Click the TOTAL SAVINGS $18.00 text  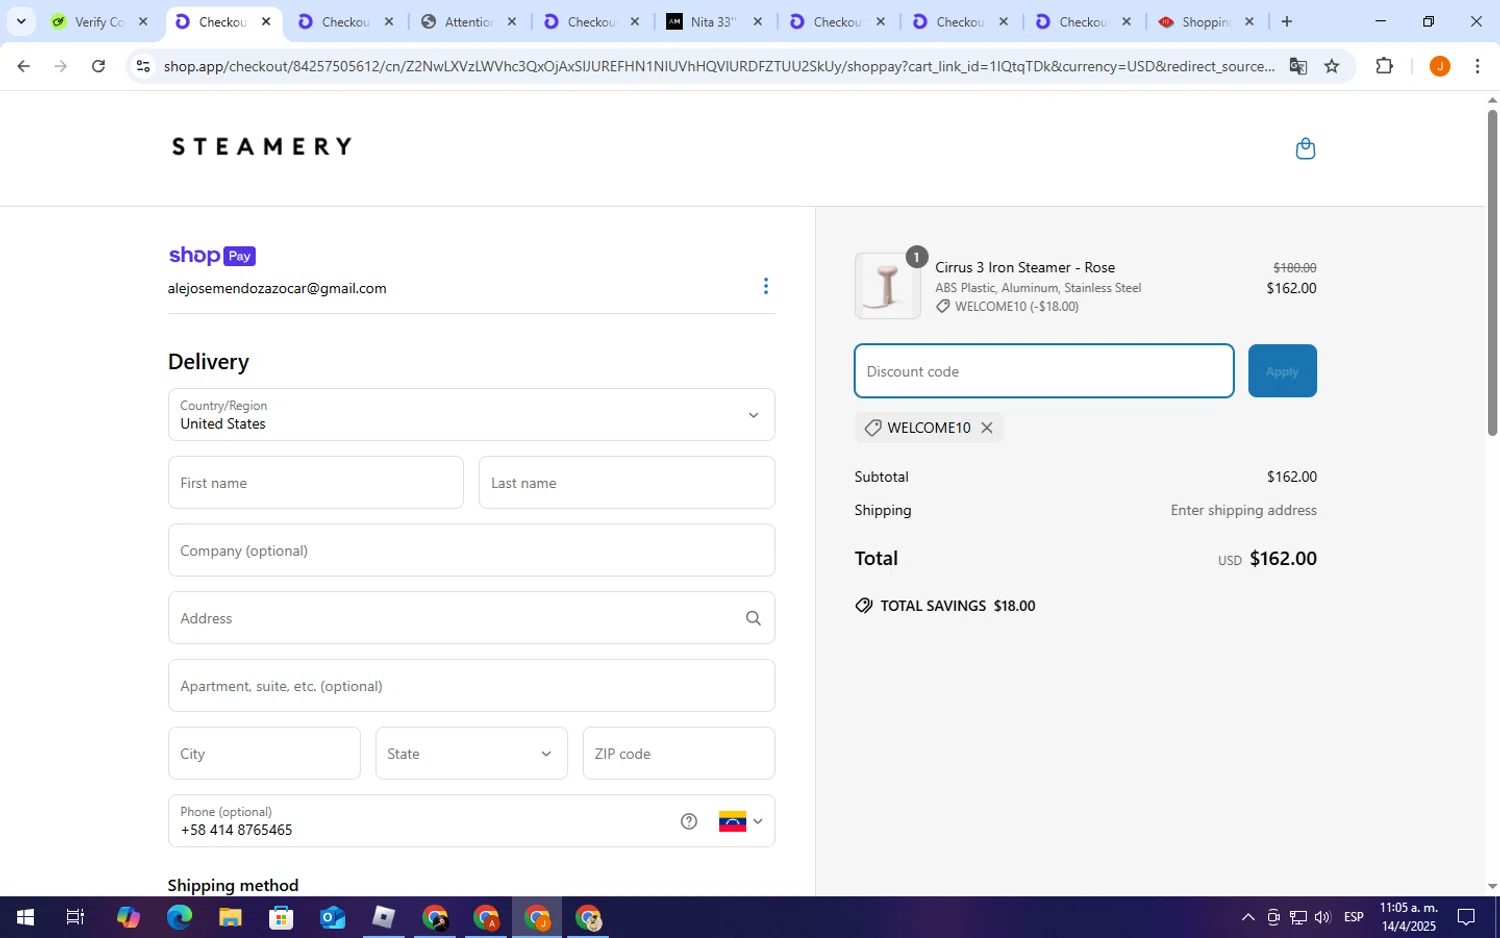957,606
